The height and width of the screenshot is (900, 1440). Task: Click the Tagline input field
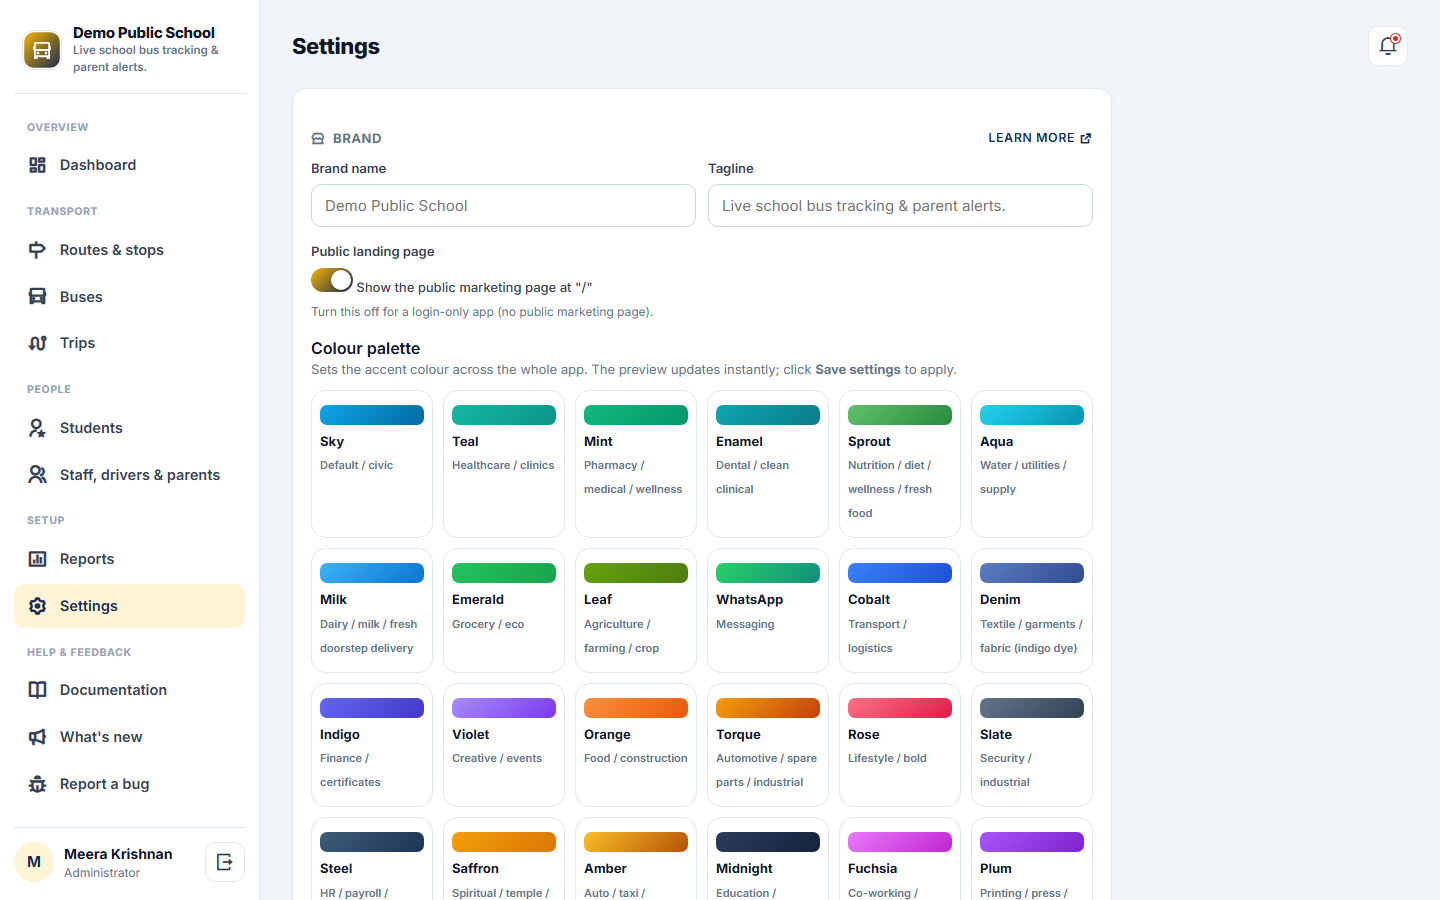pyautogui.click(x=900, y=205)
